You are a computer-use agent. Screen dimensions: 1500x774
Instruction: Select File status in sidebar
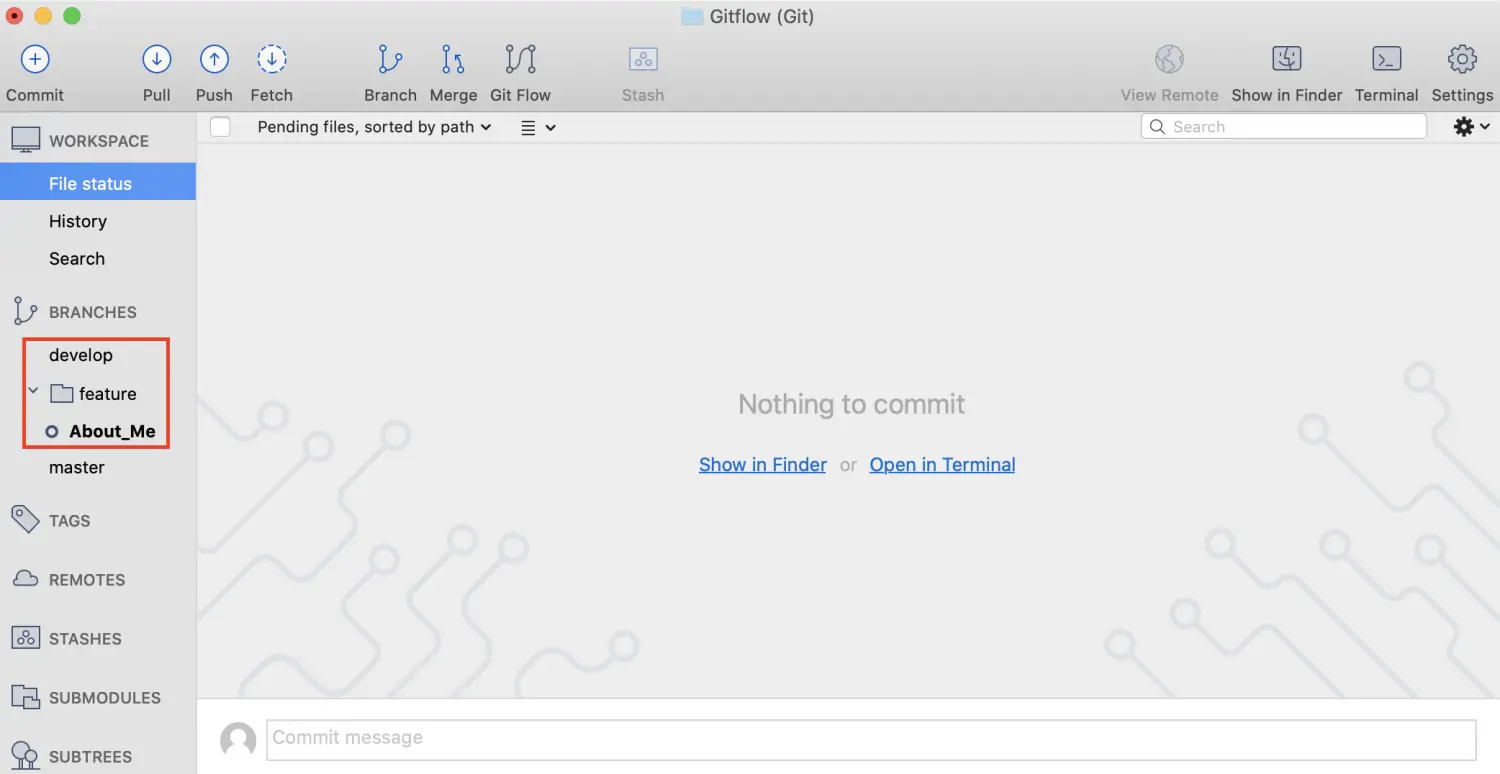click(x=98, y=183)
